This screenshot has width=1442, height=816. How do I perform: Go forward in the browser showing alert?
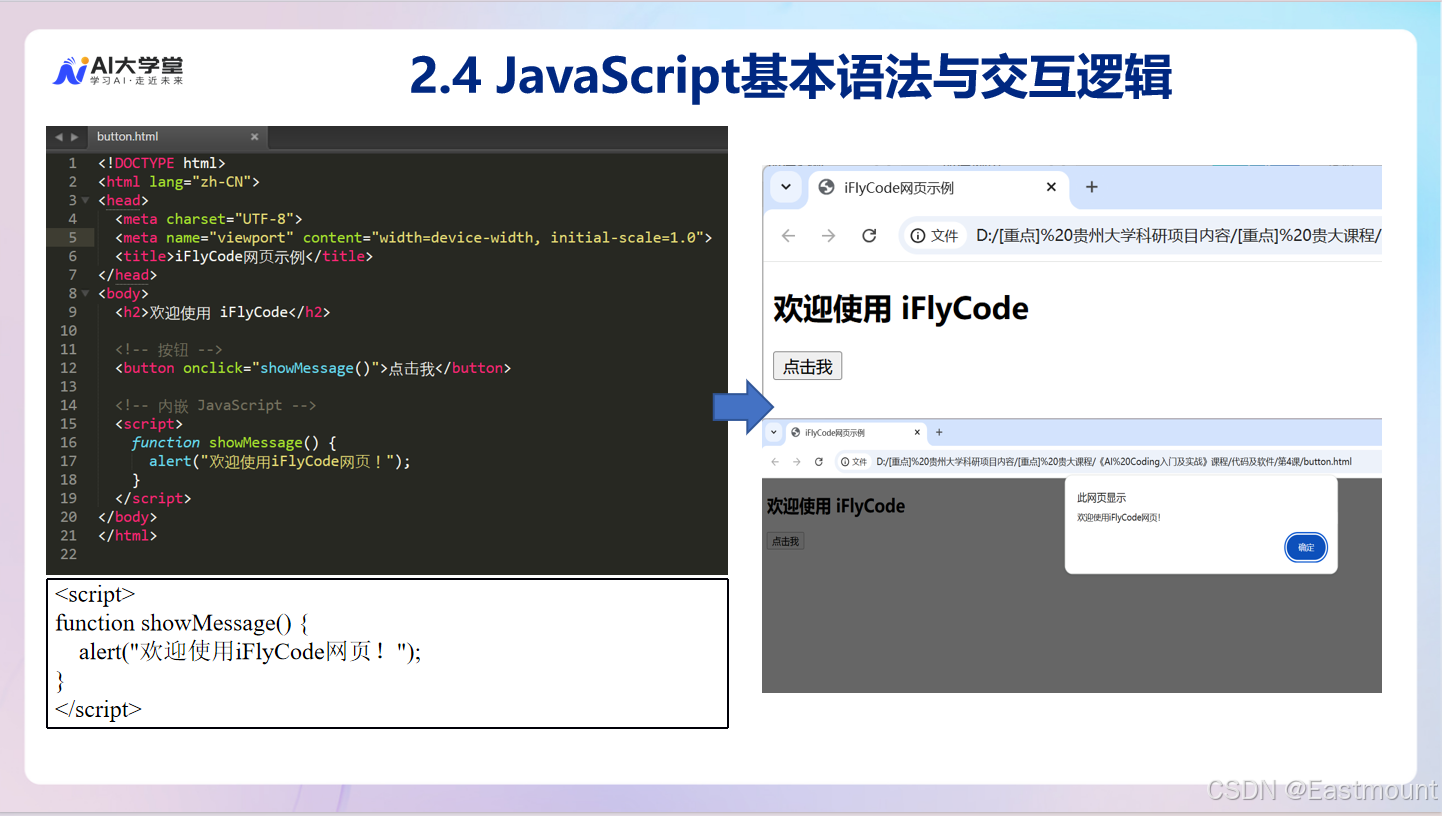[796, 462]
